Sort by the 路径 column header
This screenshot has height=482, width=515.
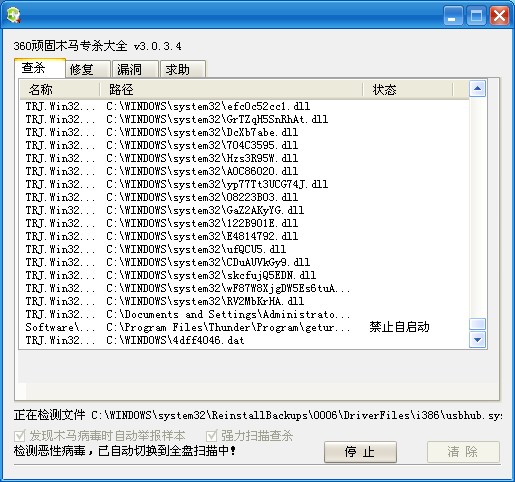[x=231, y=90]
